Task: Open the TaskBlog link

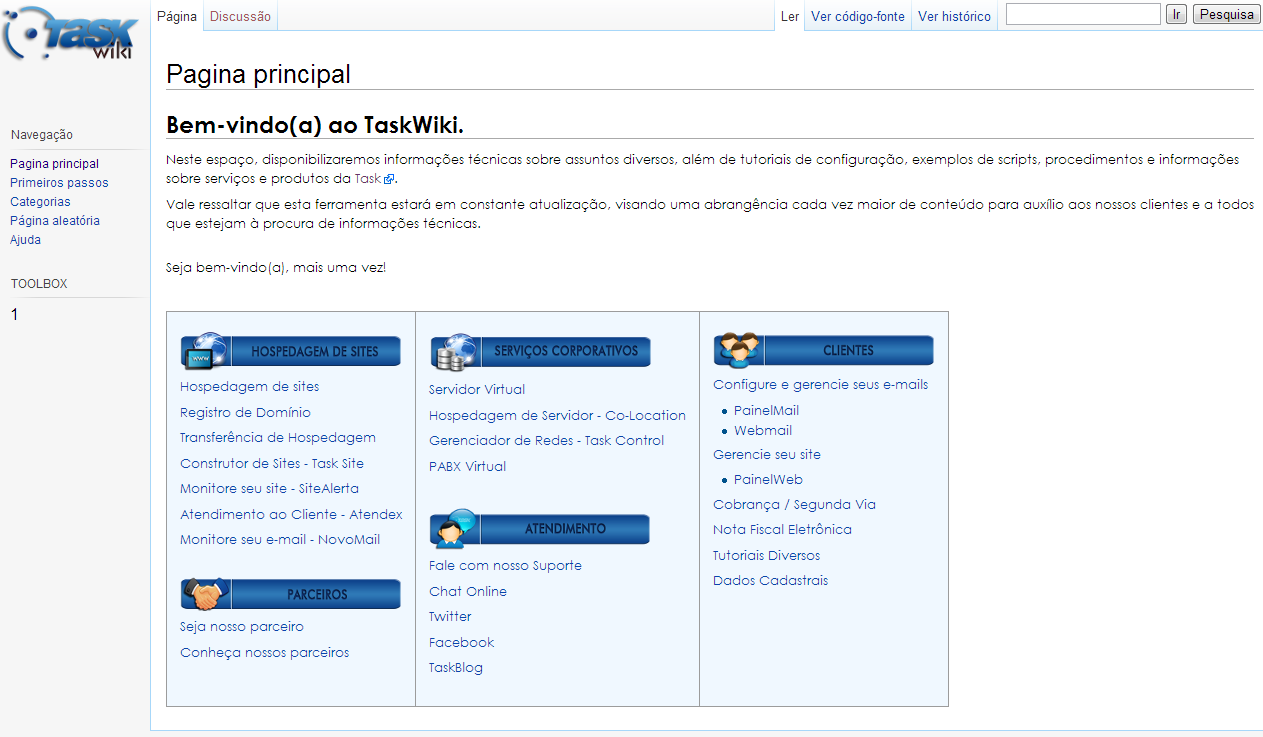Action: click(x=456, y=667)
